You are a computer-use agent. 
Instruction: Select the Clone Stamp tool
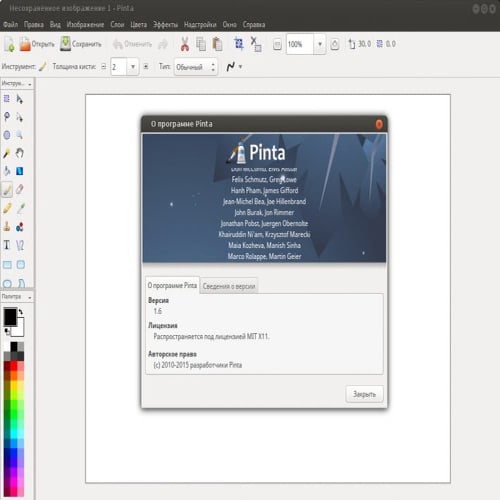click(x=7, y=227)
